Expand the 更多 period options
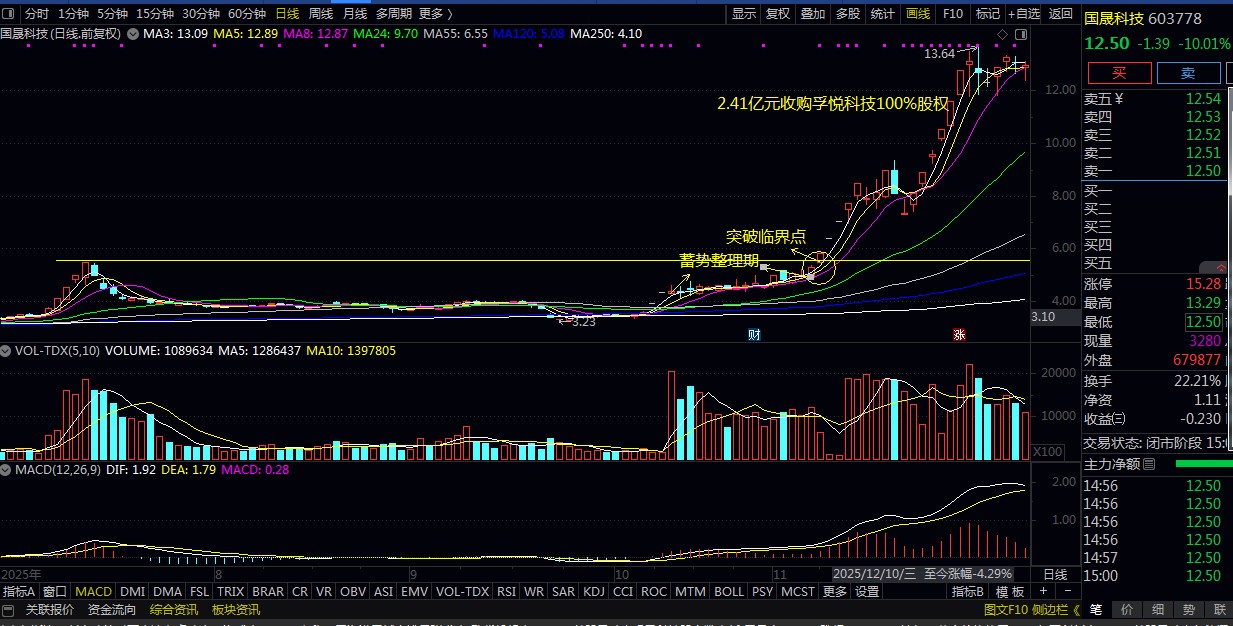 click(x=435, y=14)
